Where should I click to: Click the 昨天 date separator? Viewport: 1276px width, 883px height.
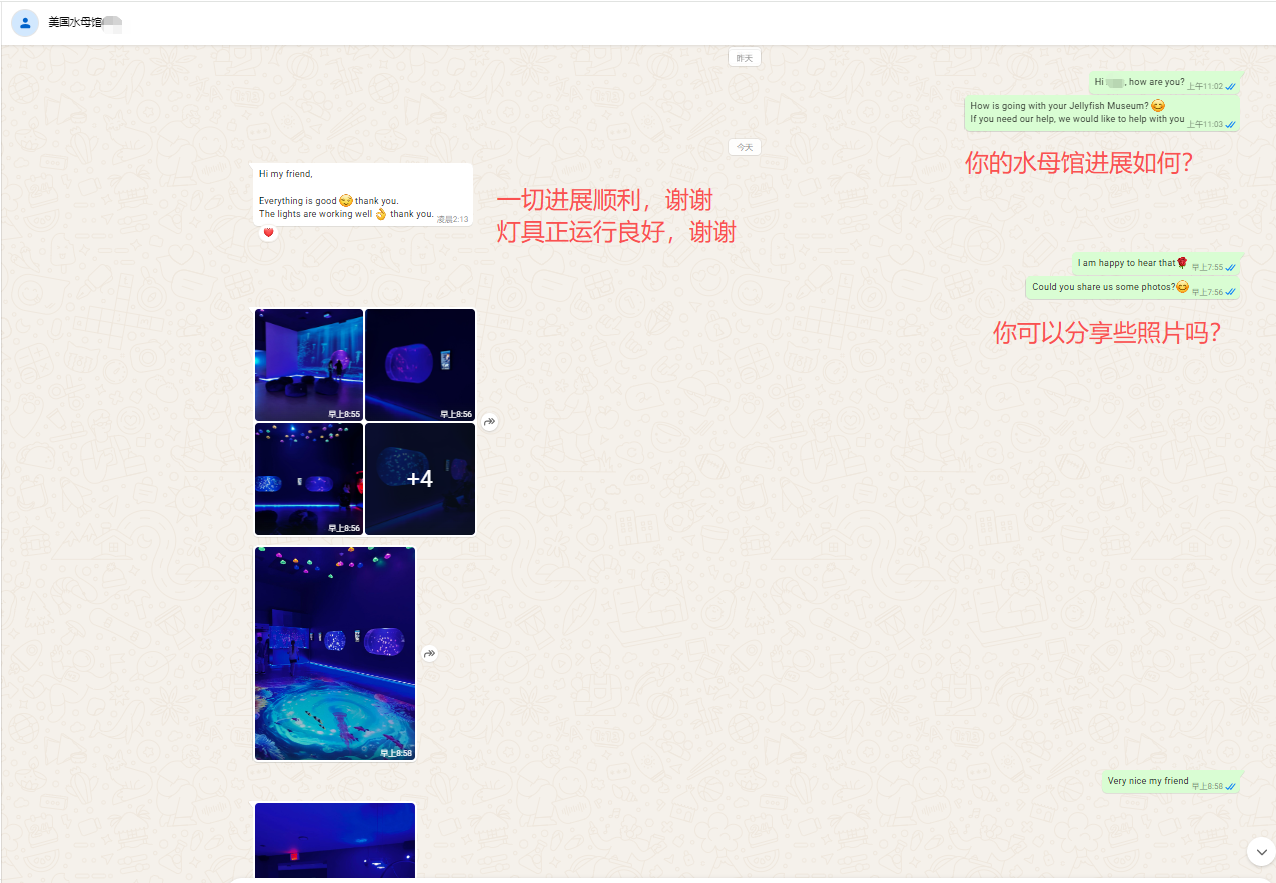coord(745,58)
